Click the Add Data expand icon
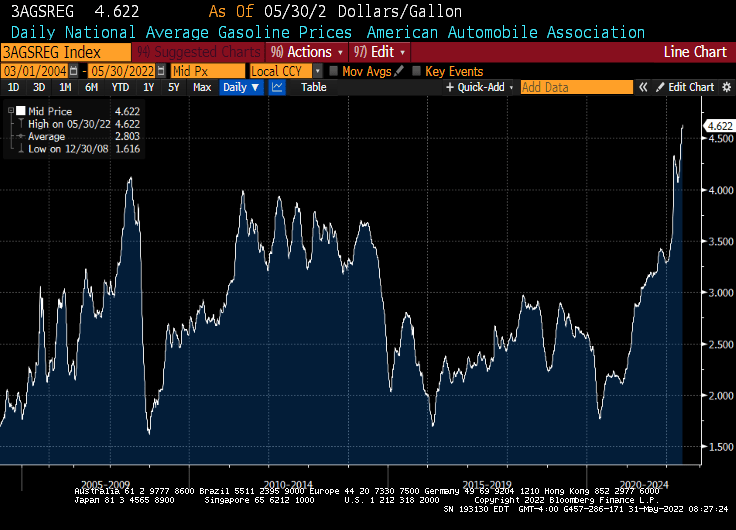 [x=643, y=87]
